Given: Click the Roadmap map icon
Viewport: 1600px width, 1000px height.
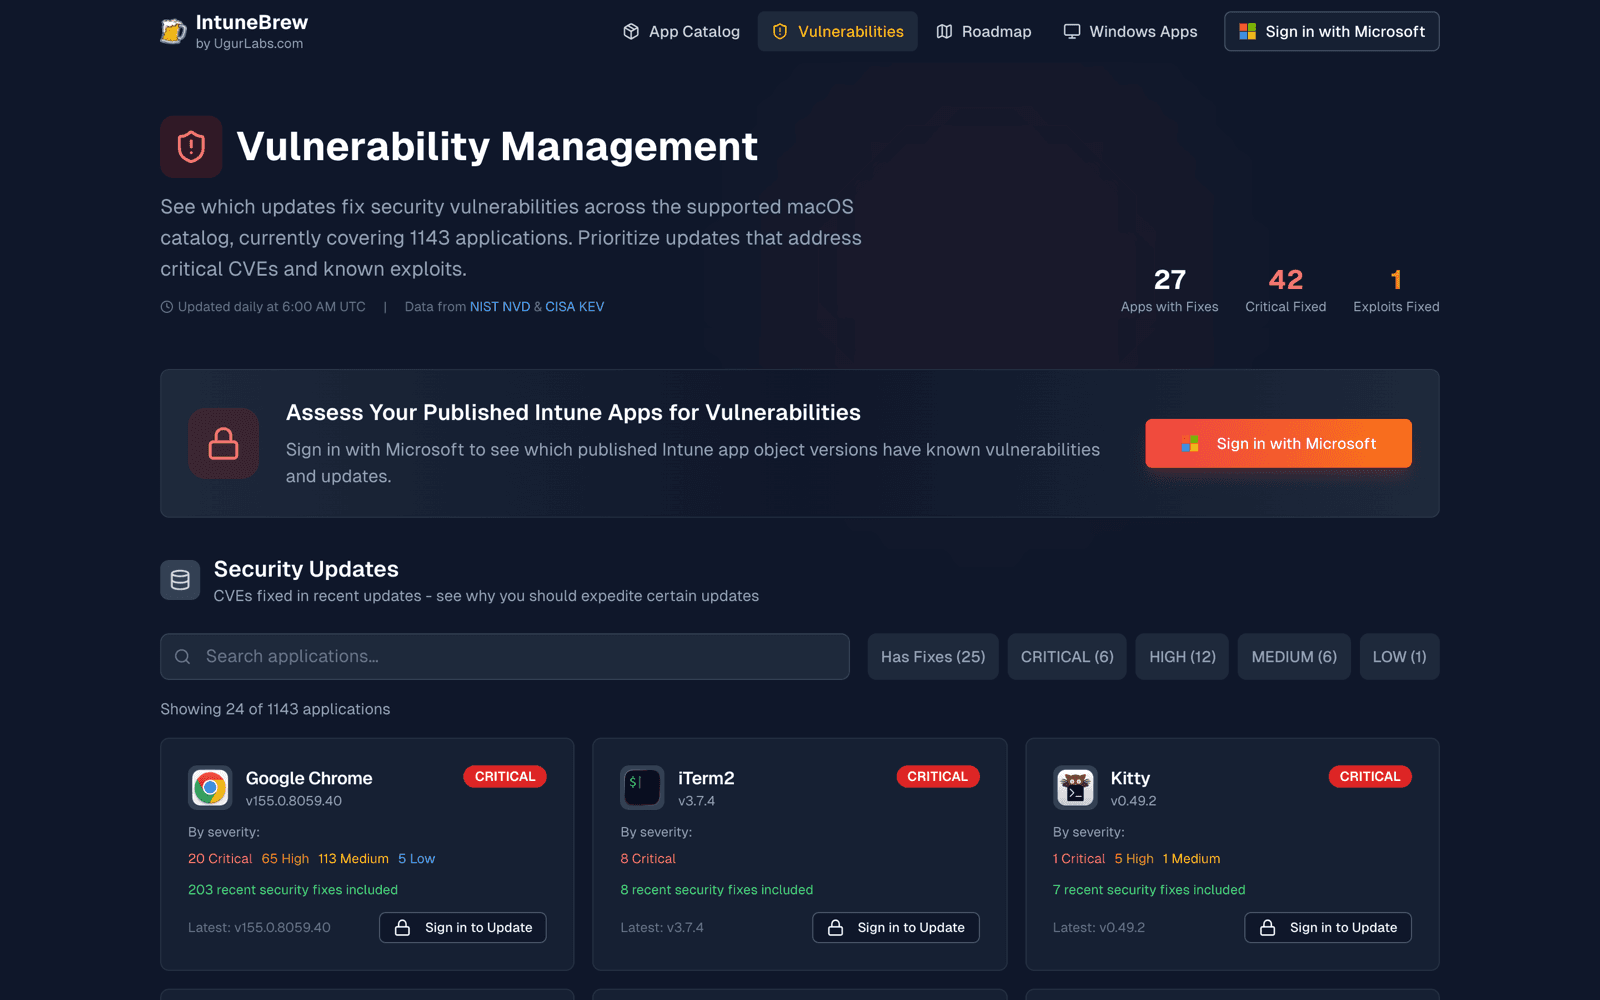Looking at the screenshot, I should click(944, 32).
